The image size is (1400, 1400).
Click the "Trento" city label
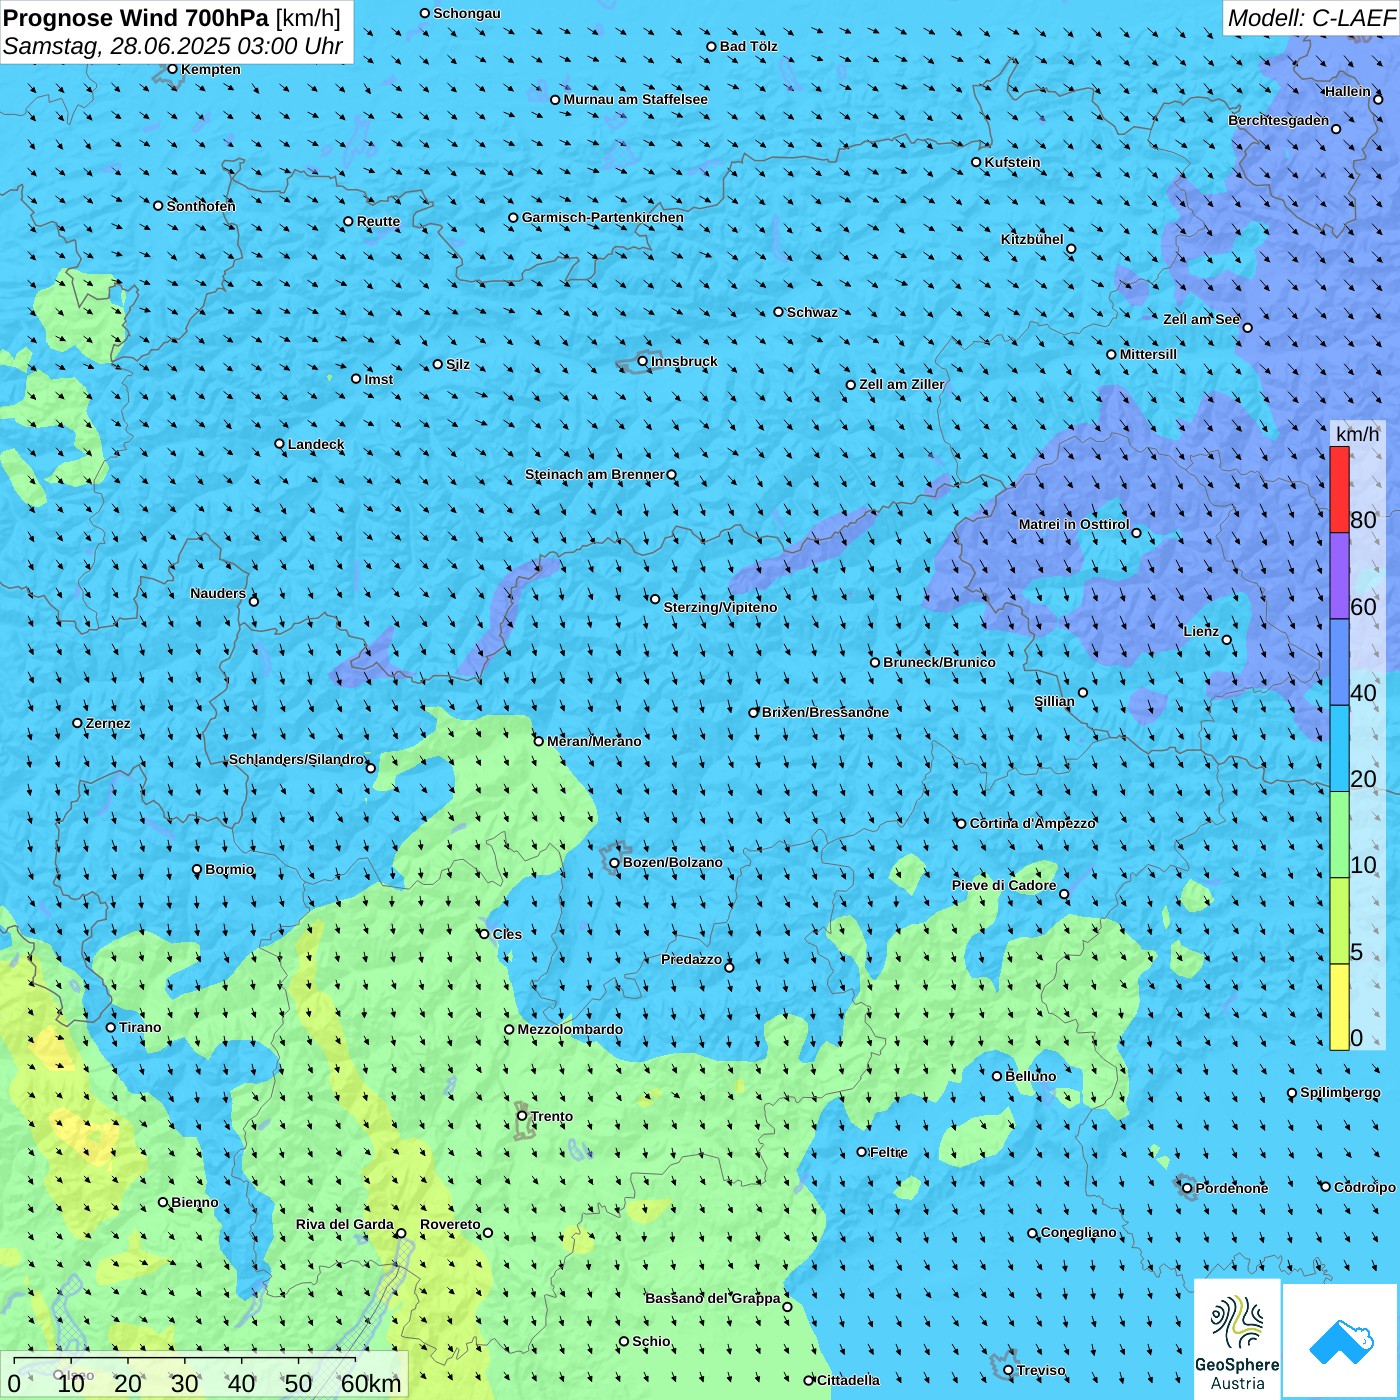(x=552, y=1116)
